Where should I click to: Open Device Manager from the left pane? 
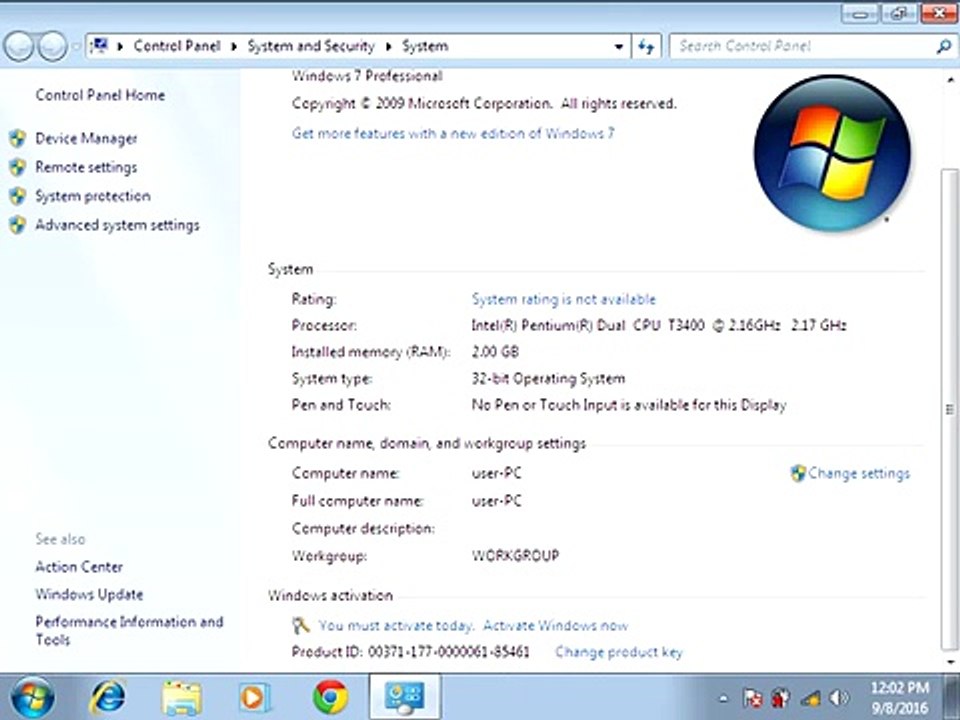pos(86,139)
